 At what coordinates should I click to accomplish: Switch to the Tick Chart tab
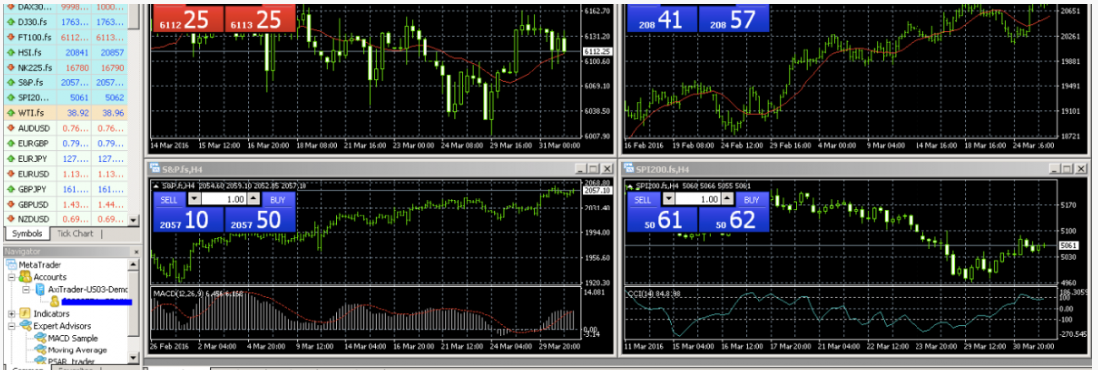[75, 233]
